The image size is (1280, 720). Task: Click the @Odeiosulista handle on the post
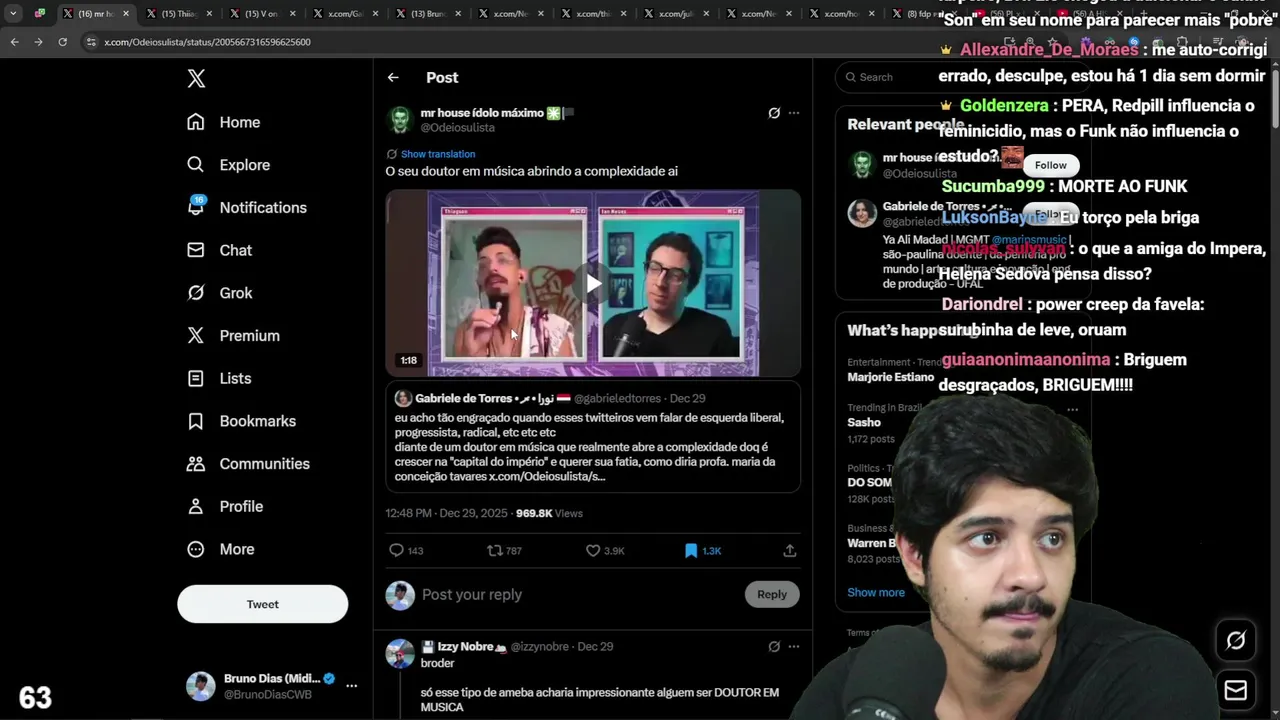pyautogui.click(x=458, y=128)
